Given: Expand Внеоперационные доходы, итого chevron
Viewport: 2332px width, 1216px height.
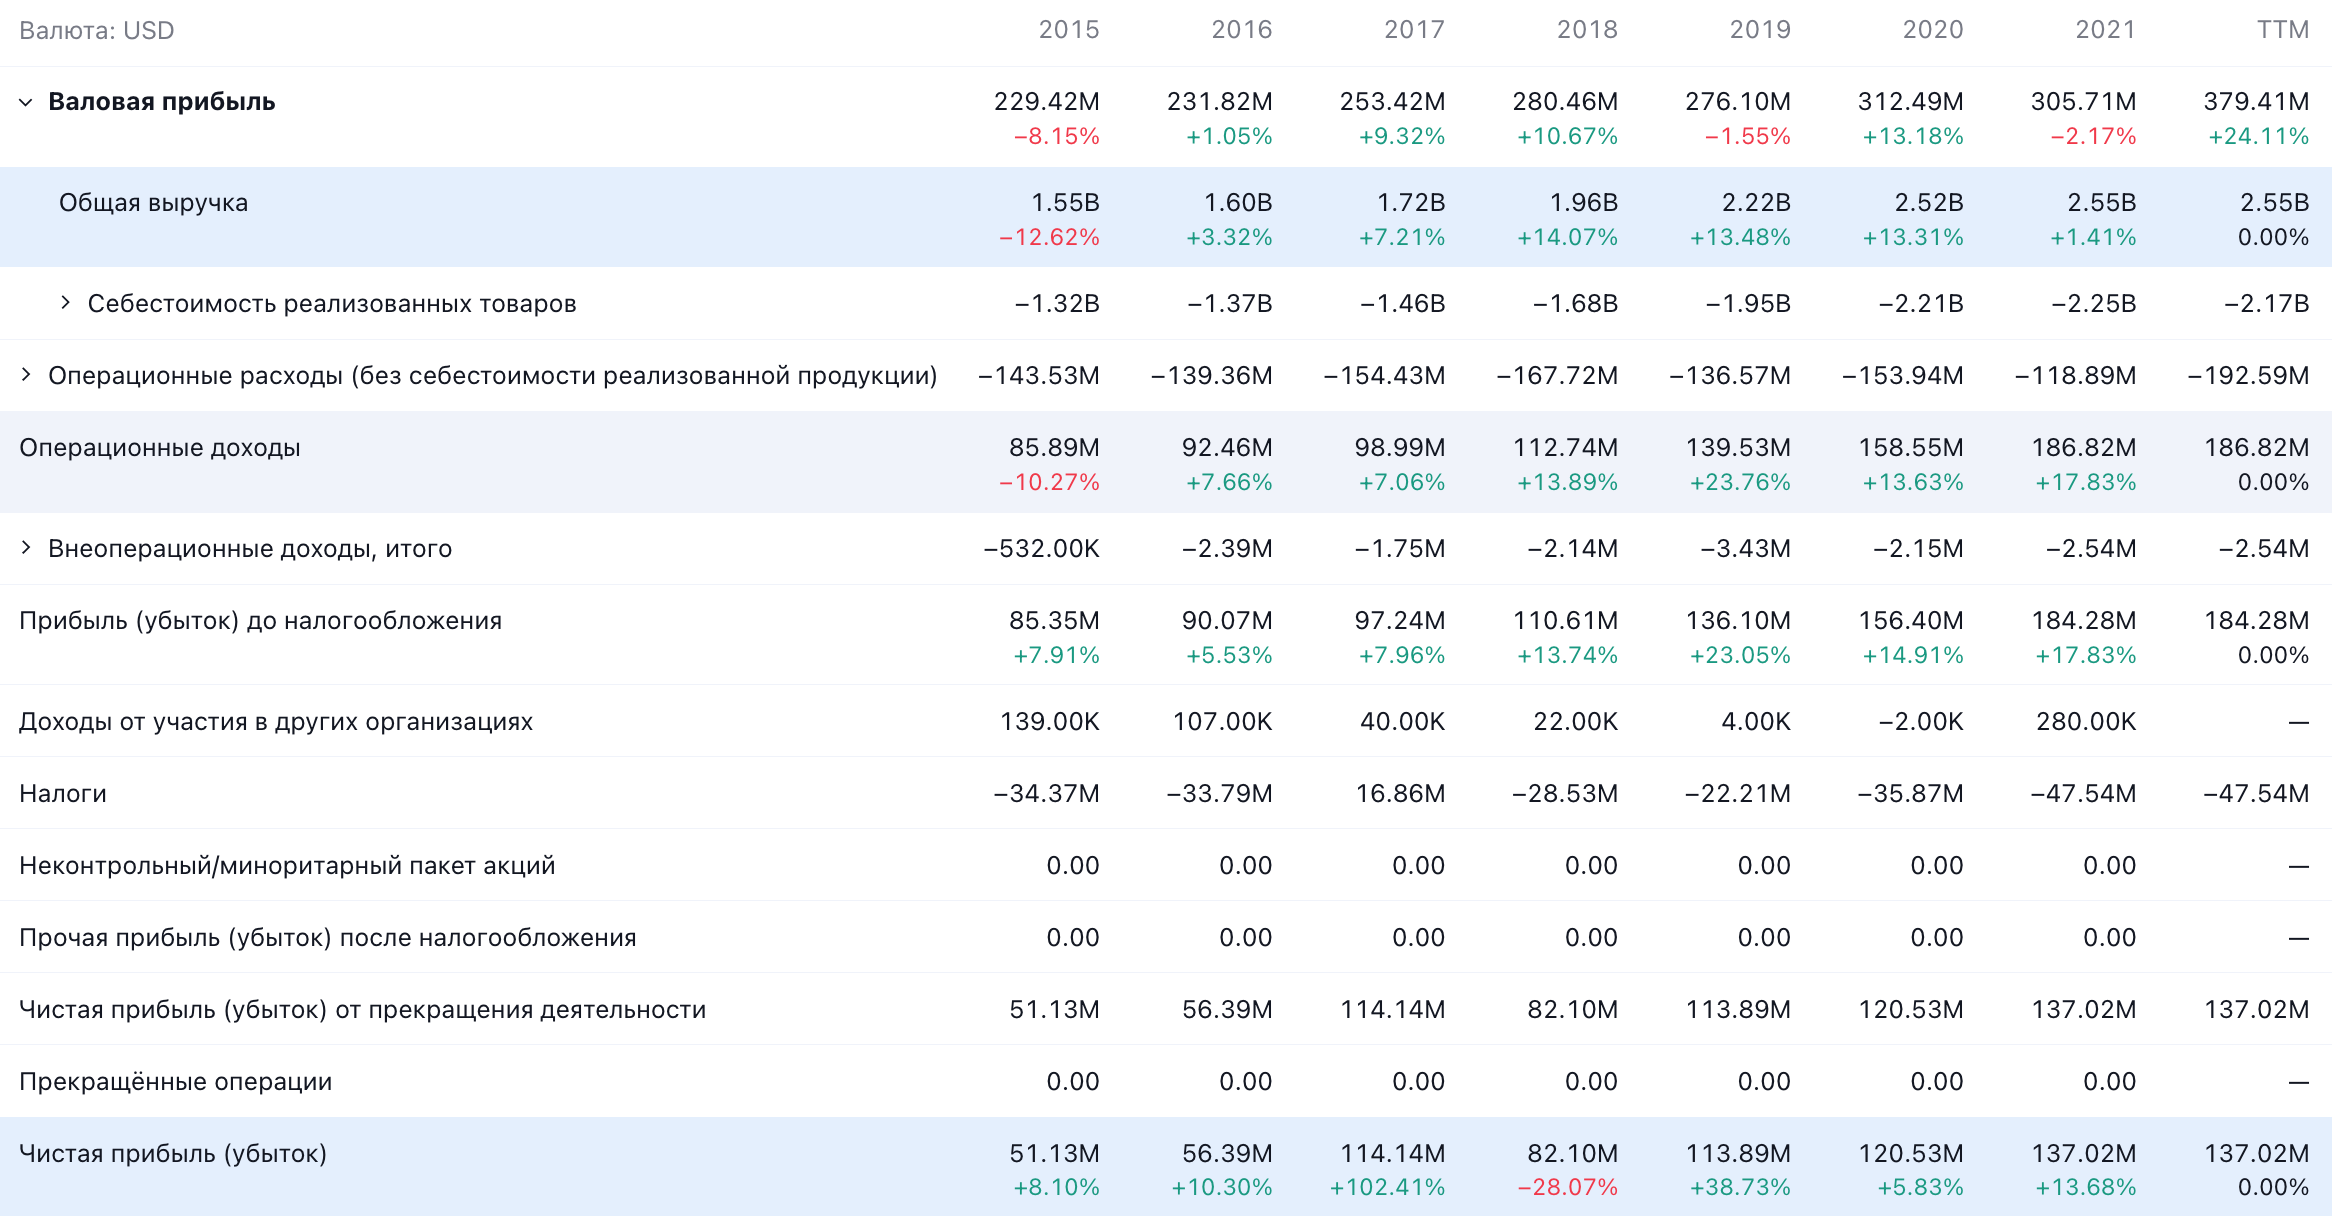Looking at the screenshot, I should tap(26, 548).
